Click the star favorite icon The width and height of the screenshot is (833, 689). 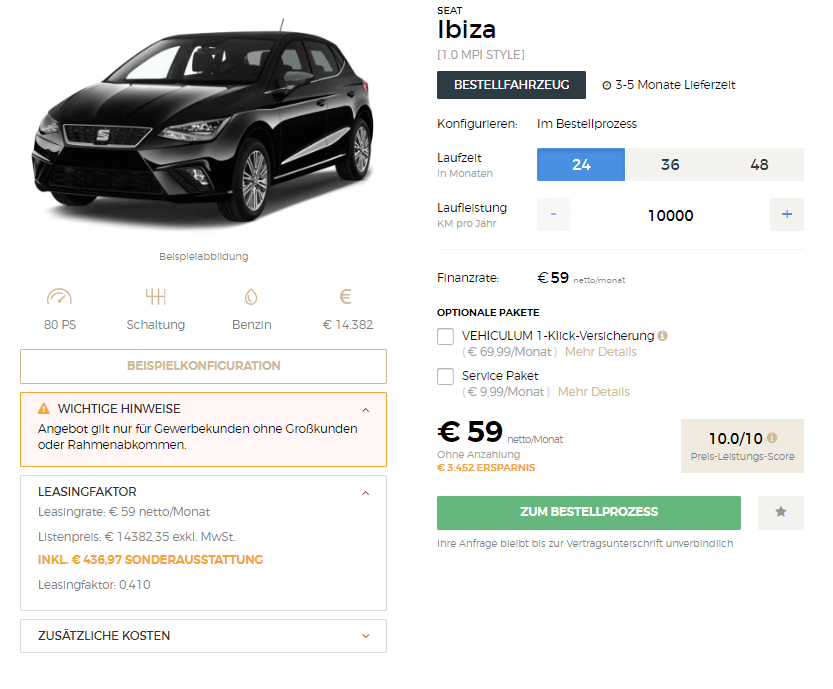[x=780, y=513]
